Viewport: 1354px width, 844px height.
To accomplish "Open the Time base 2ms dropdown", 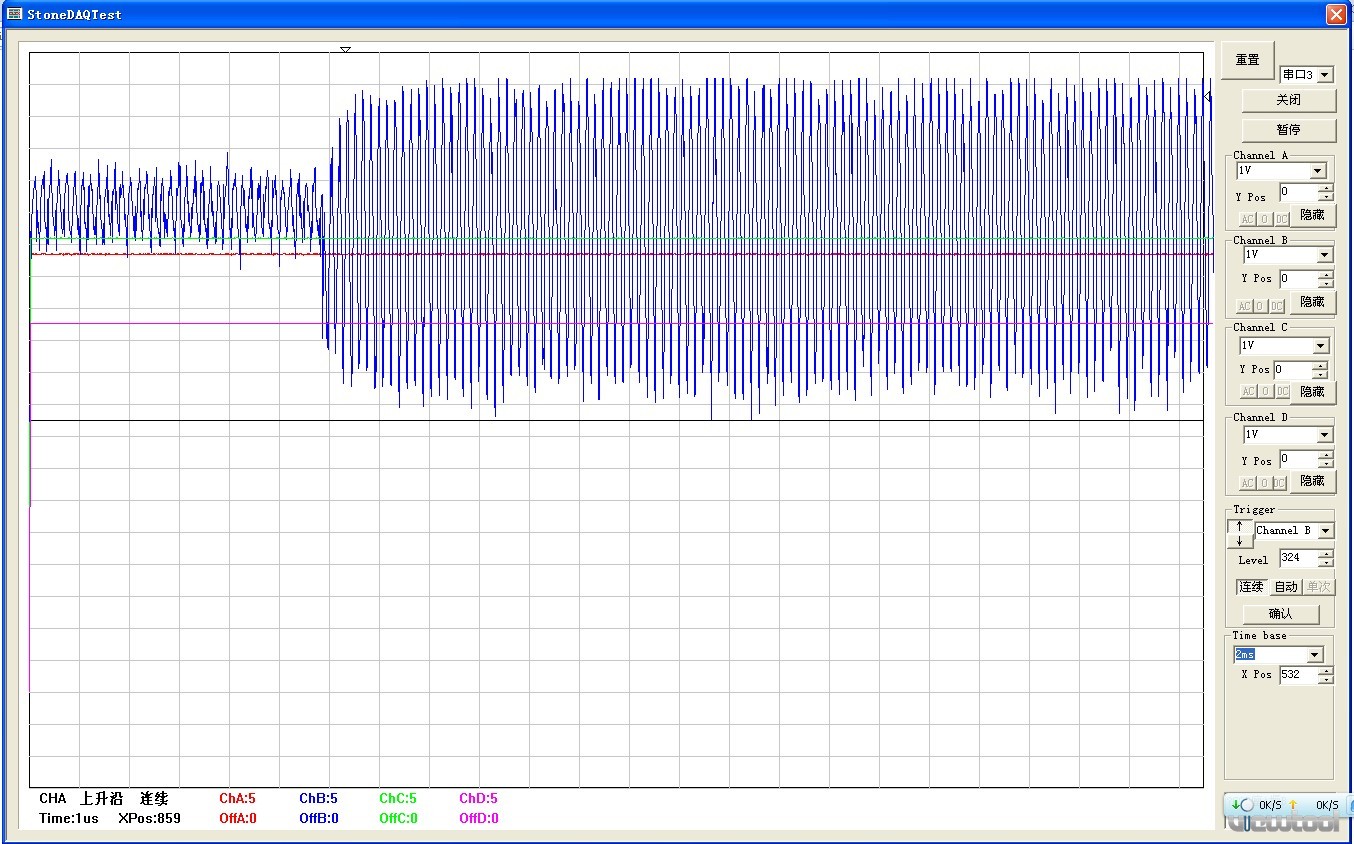I will (1315, 655).
